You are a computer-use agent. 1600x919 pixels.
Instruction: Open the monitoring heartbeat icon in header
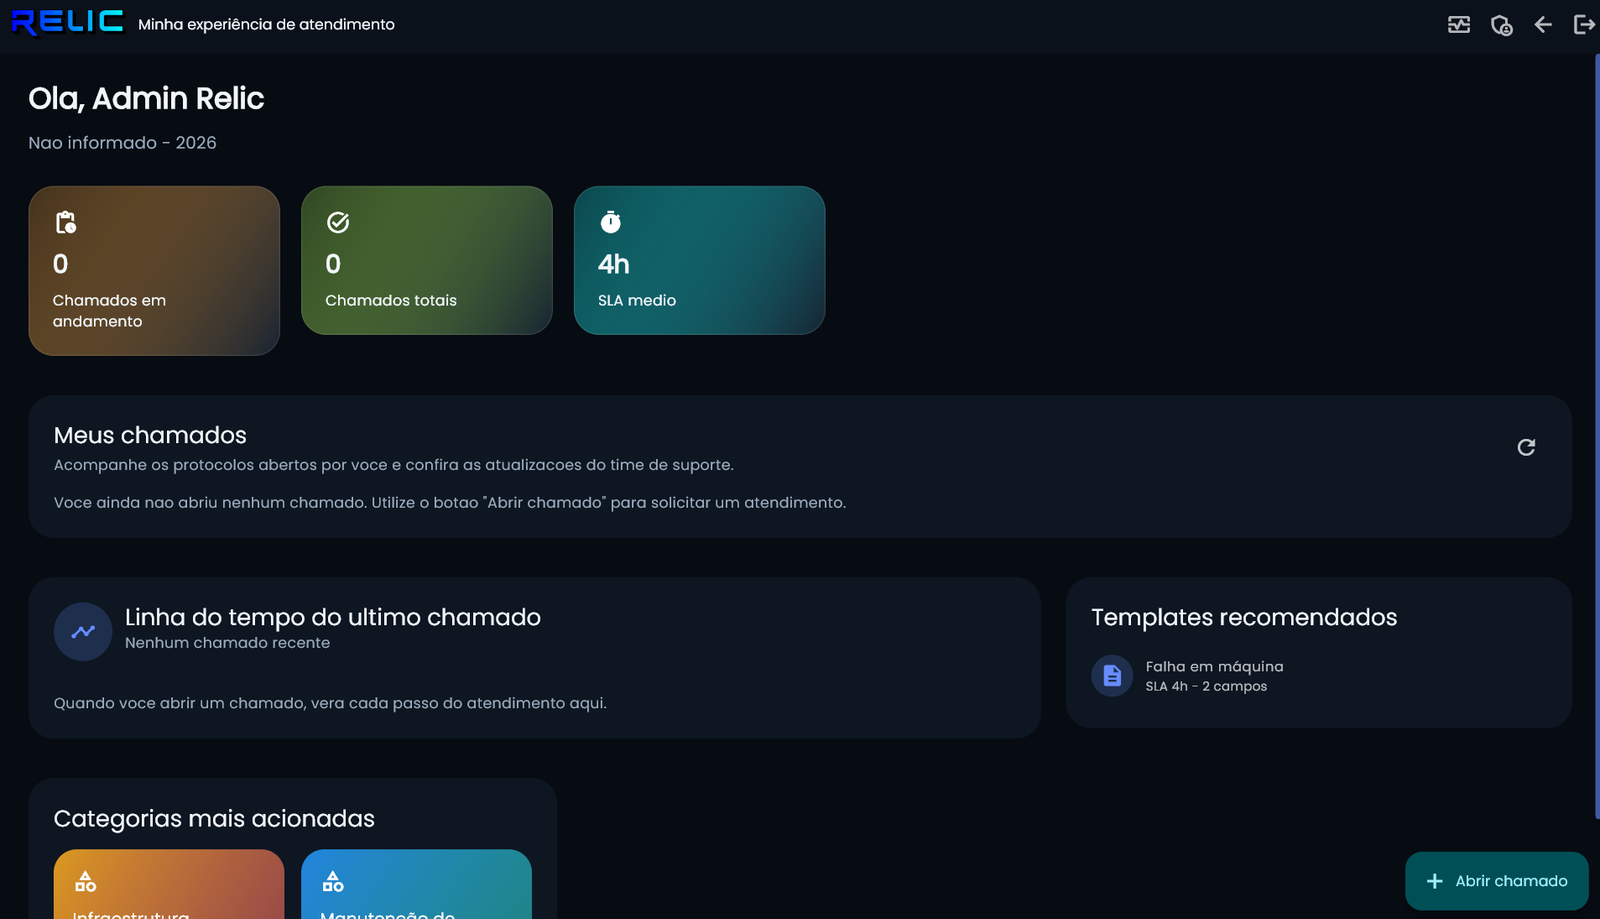coord(1459,25)
